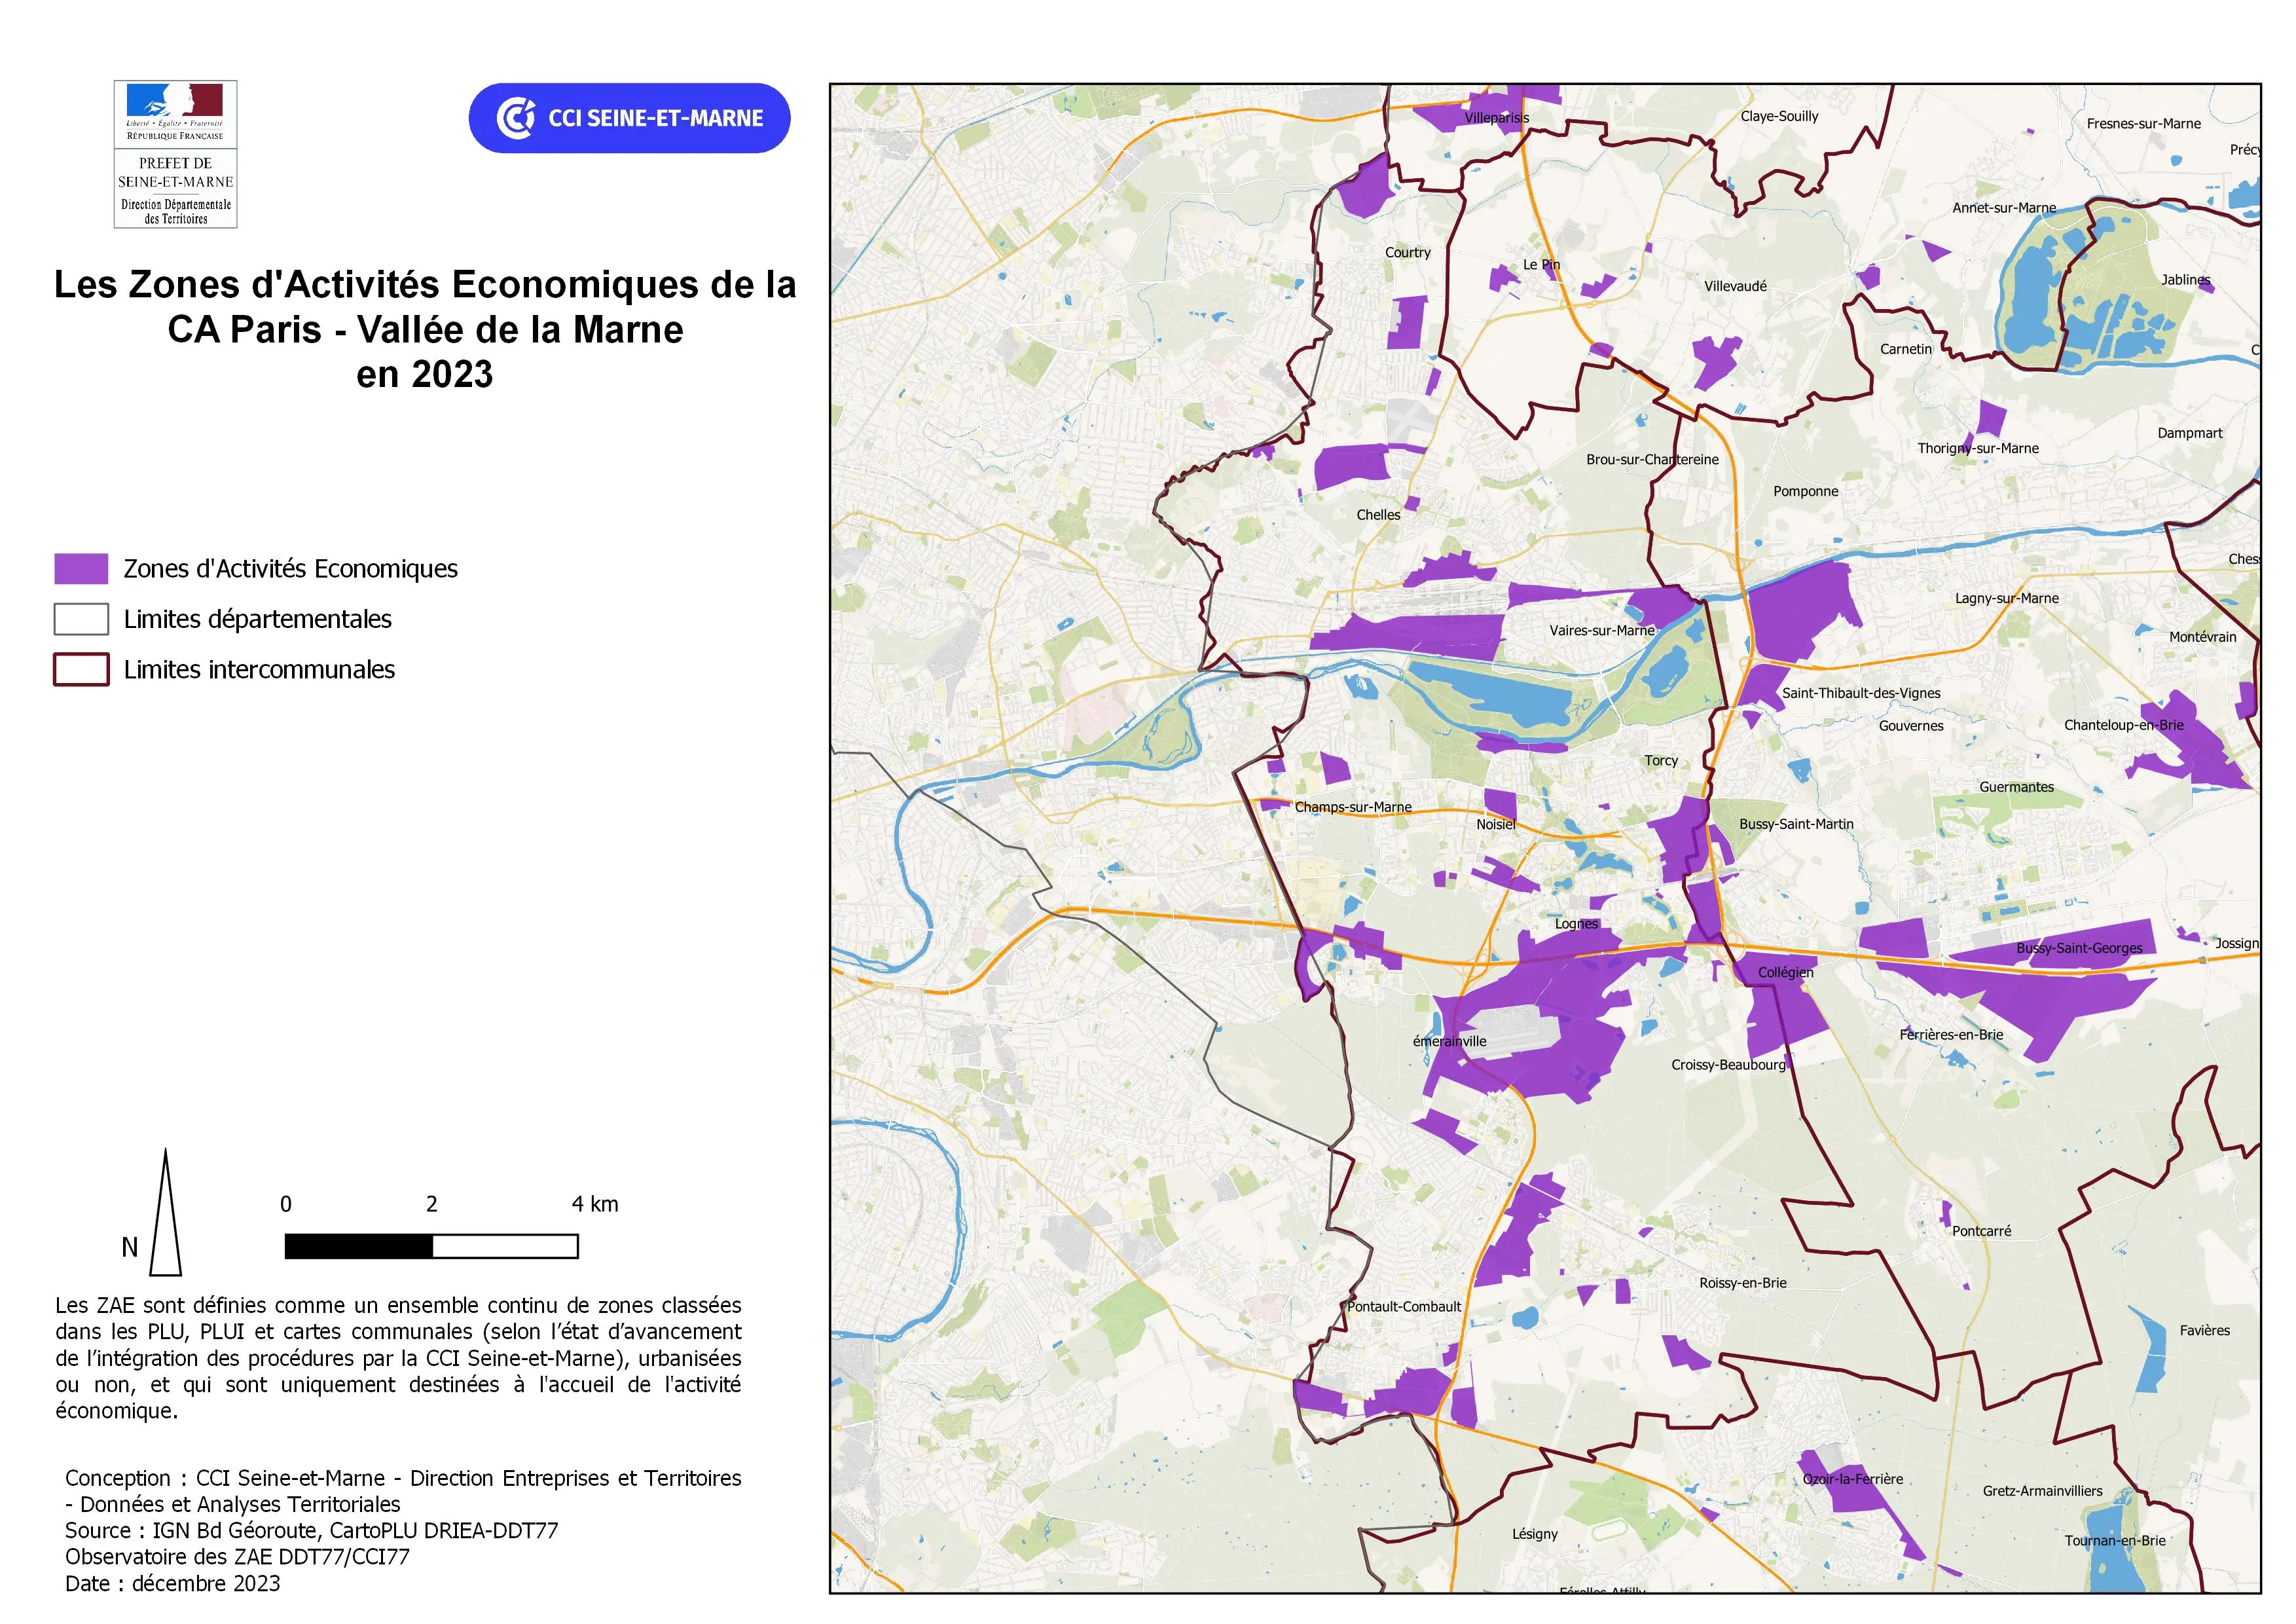Click the 'Date : décembre 2023' line
The height and width of the screenshot is (1624, 2296).
[x=173, y=1583]
